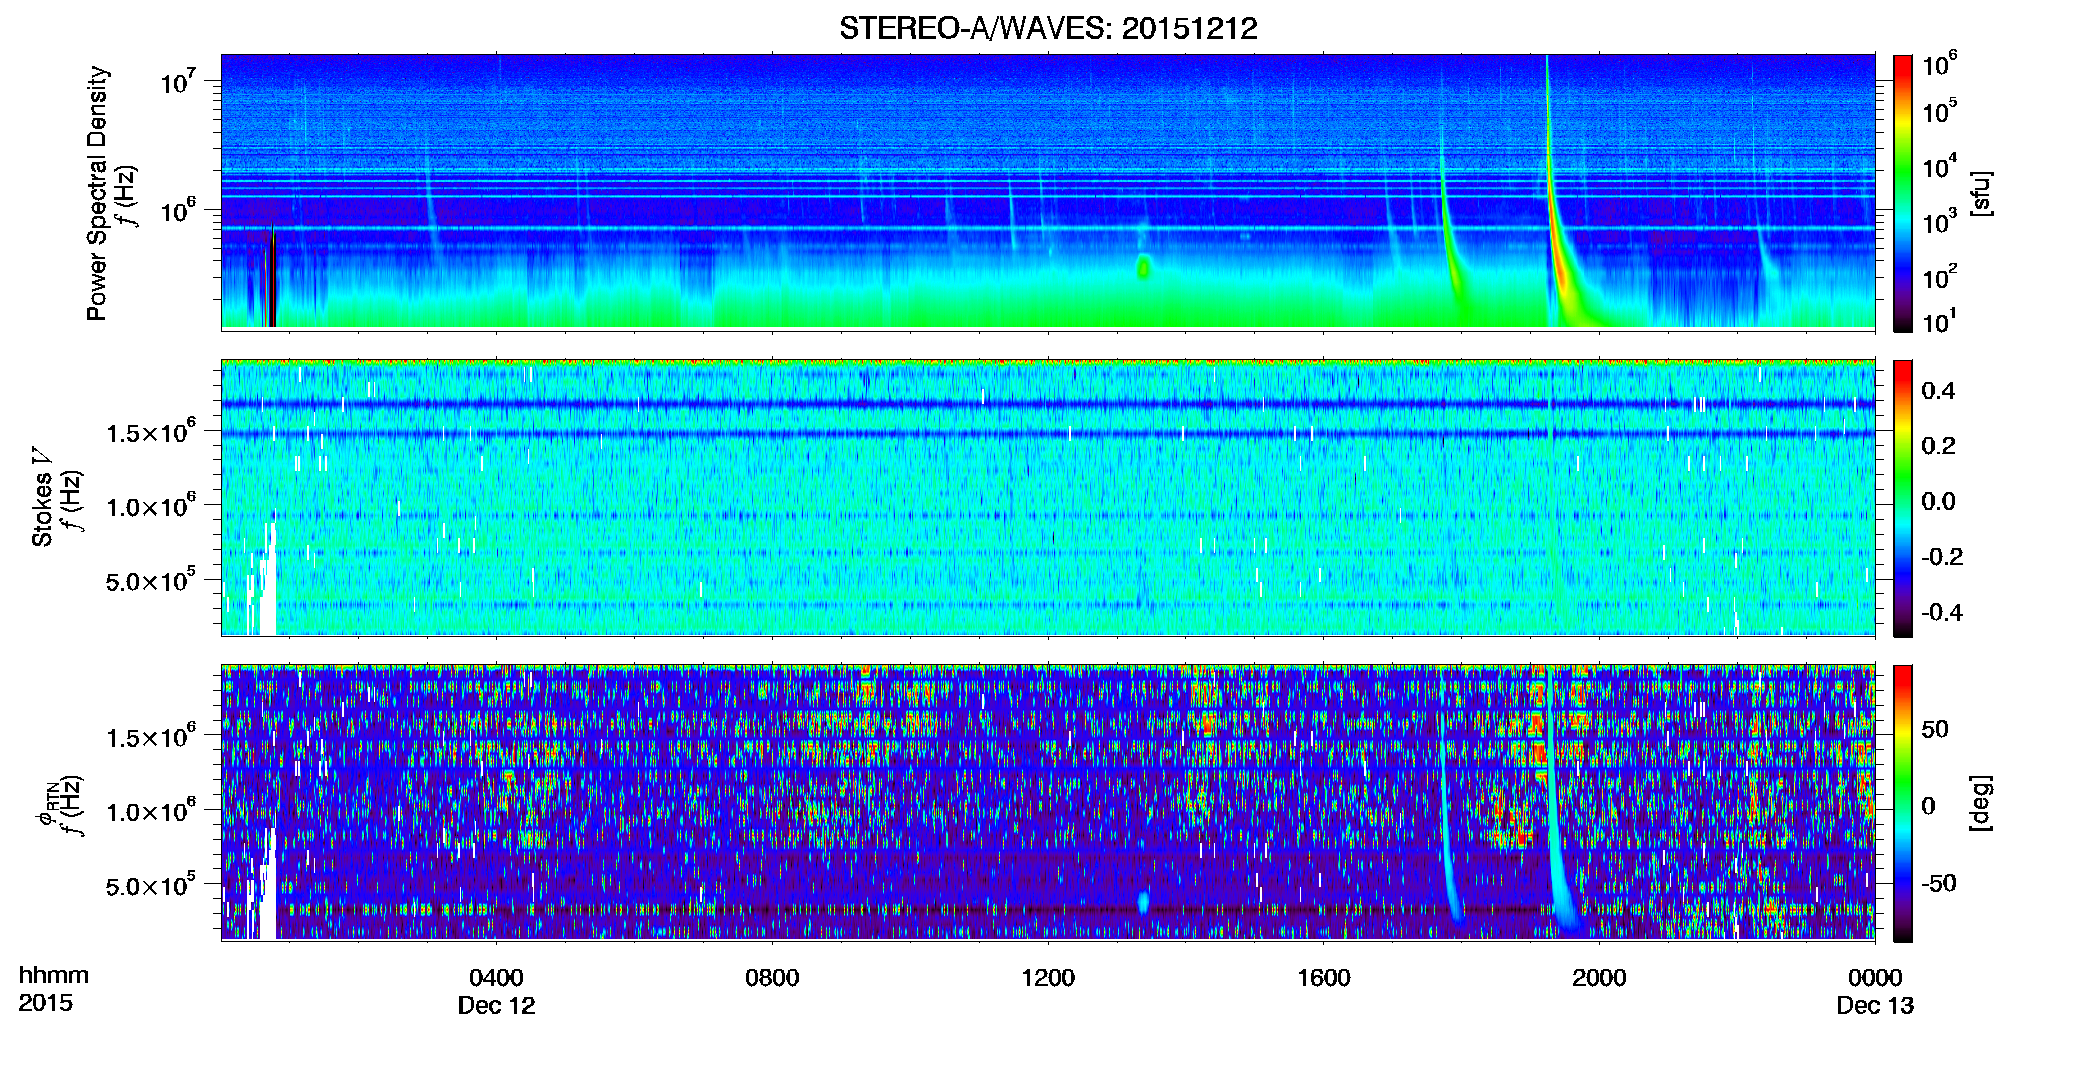Click the 1.5×10^6 tick of φRTN panel
The height and width of the screenshot is (1080, 2096).
pyautogui.click(x=151, y=736)
